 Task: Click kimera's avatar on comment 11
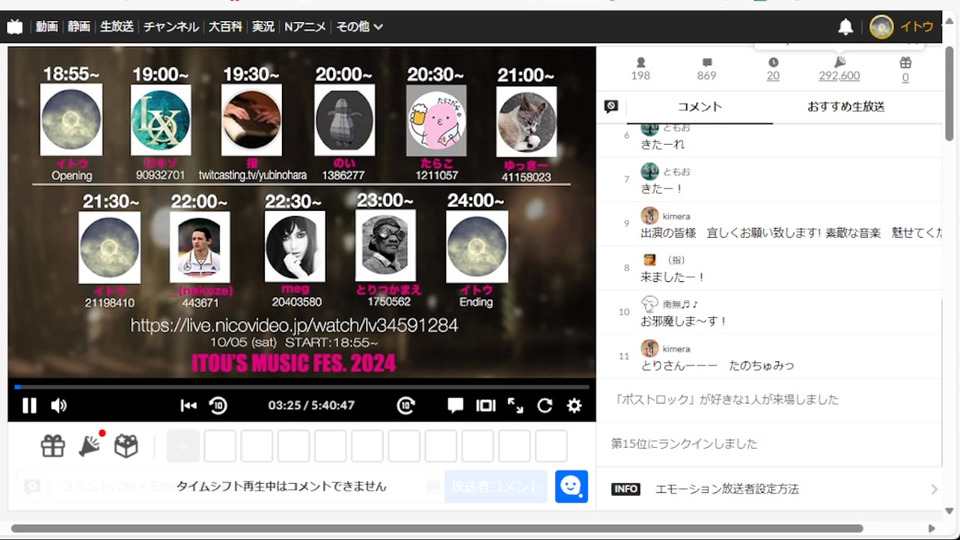650,348
